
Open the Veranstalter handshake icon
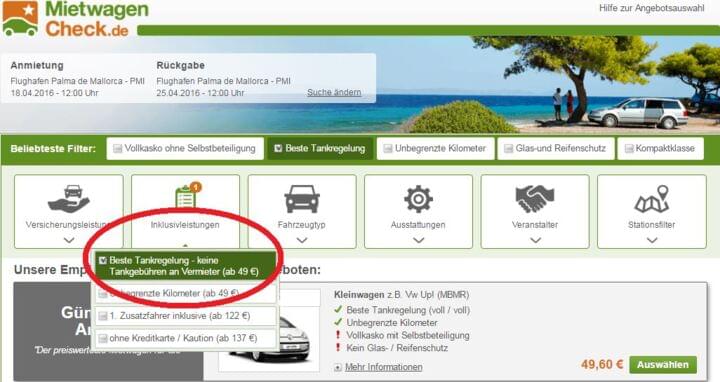click(x=535, y=199)
